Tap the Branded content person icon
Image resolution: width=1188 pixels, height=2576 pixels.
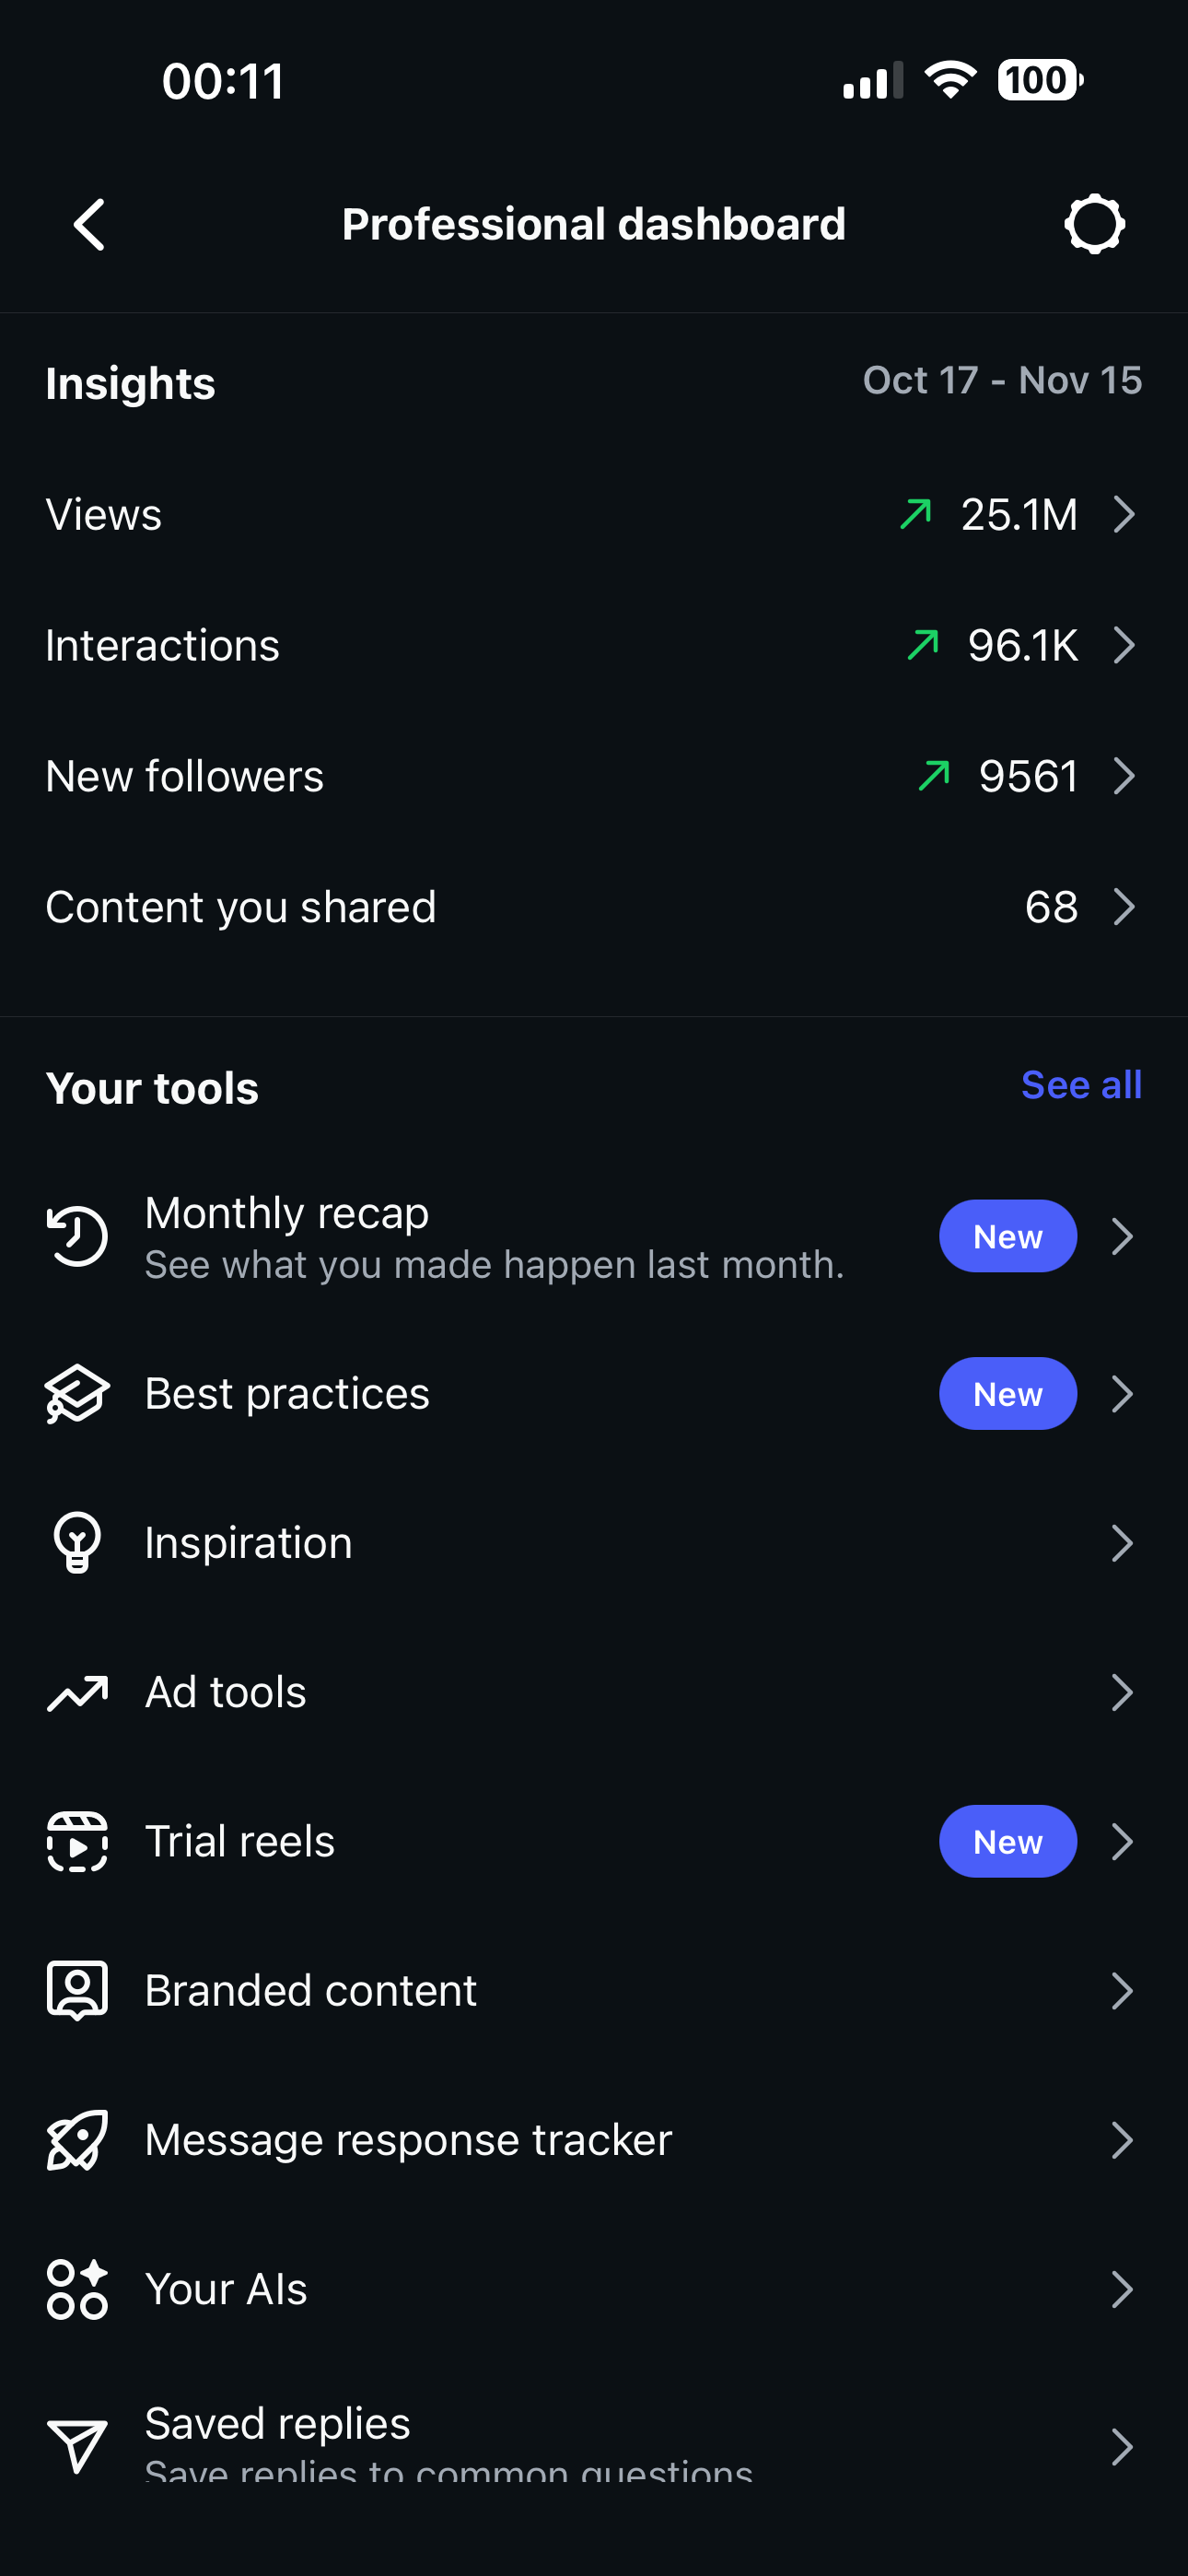77,1991
